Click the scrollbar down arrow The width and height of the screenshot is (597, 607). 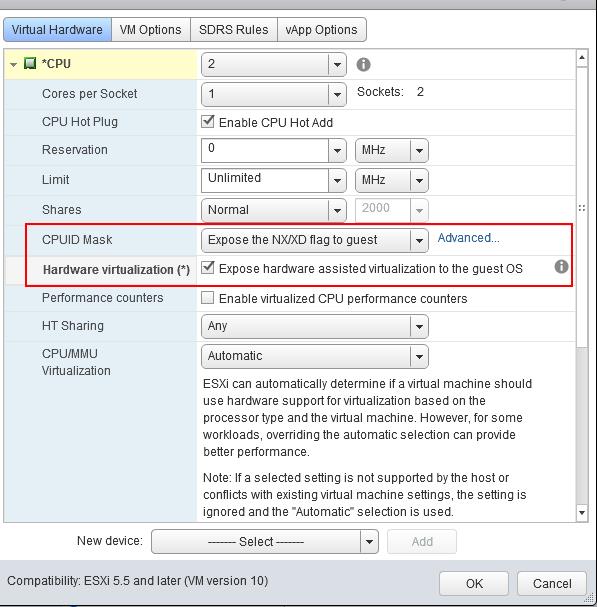point(582,513)
